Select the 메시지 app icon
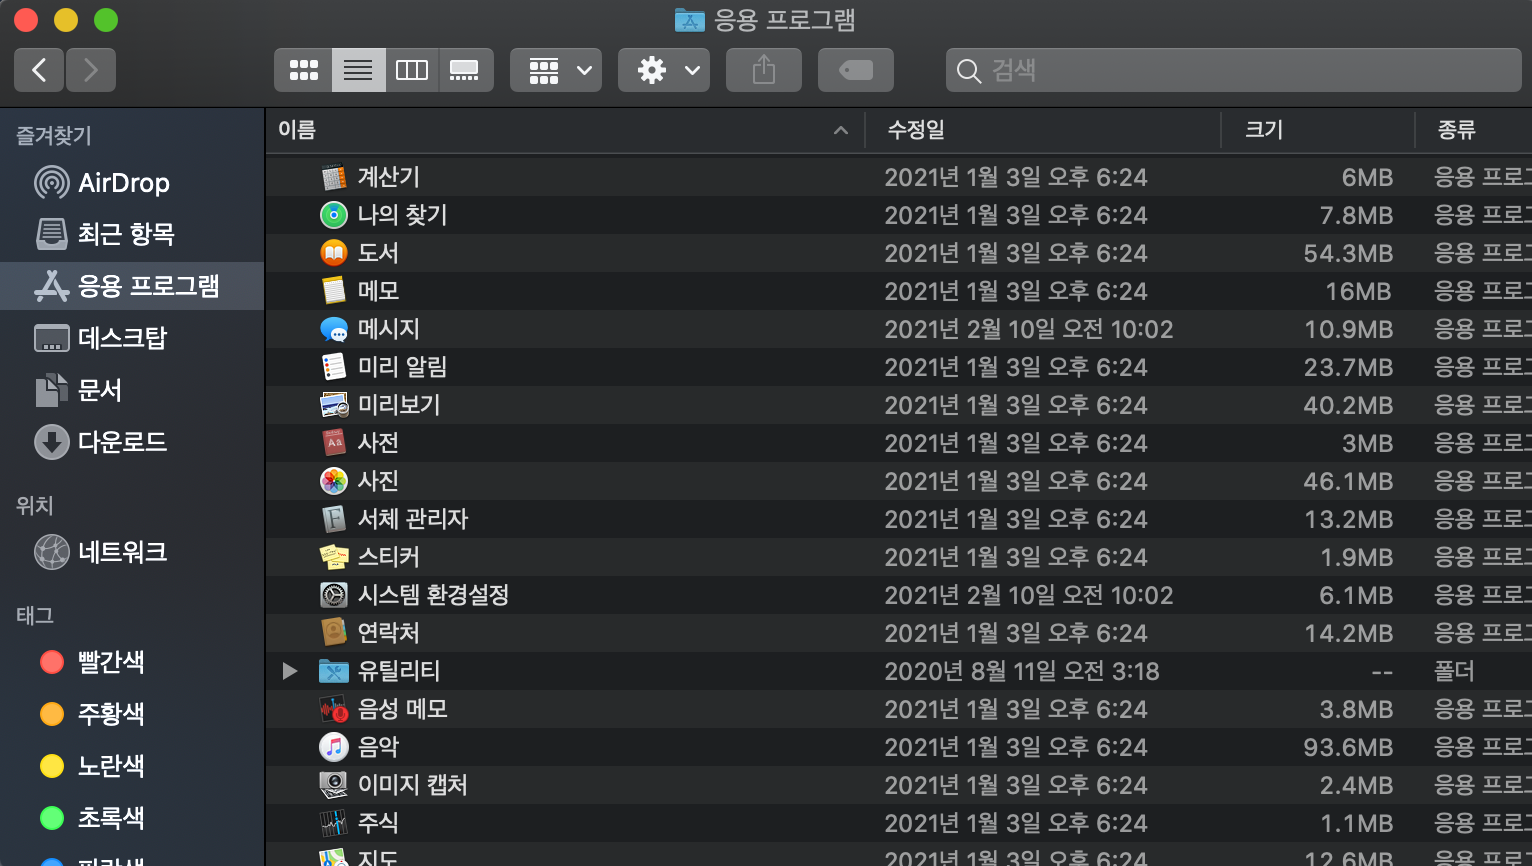This screenshot has width=1532, height=866. [334, 329]
